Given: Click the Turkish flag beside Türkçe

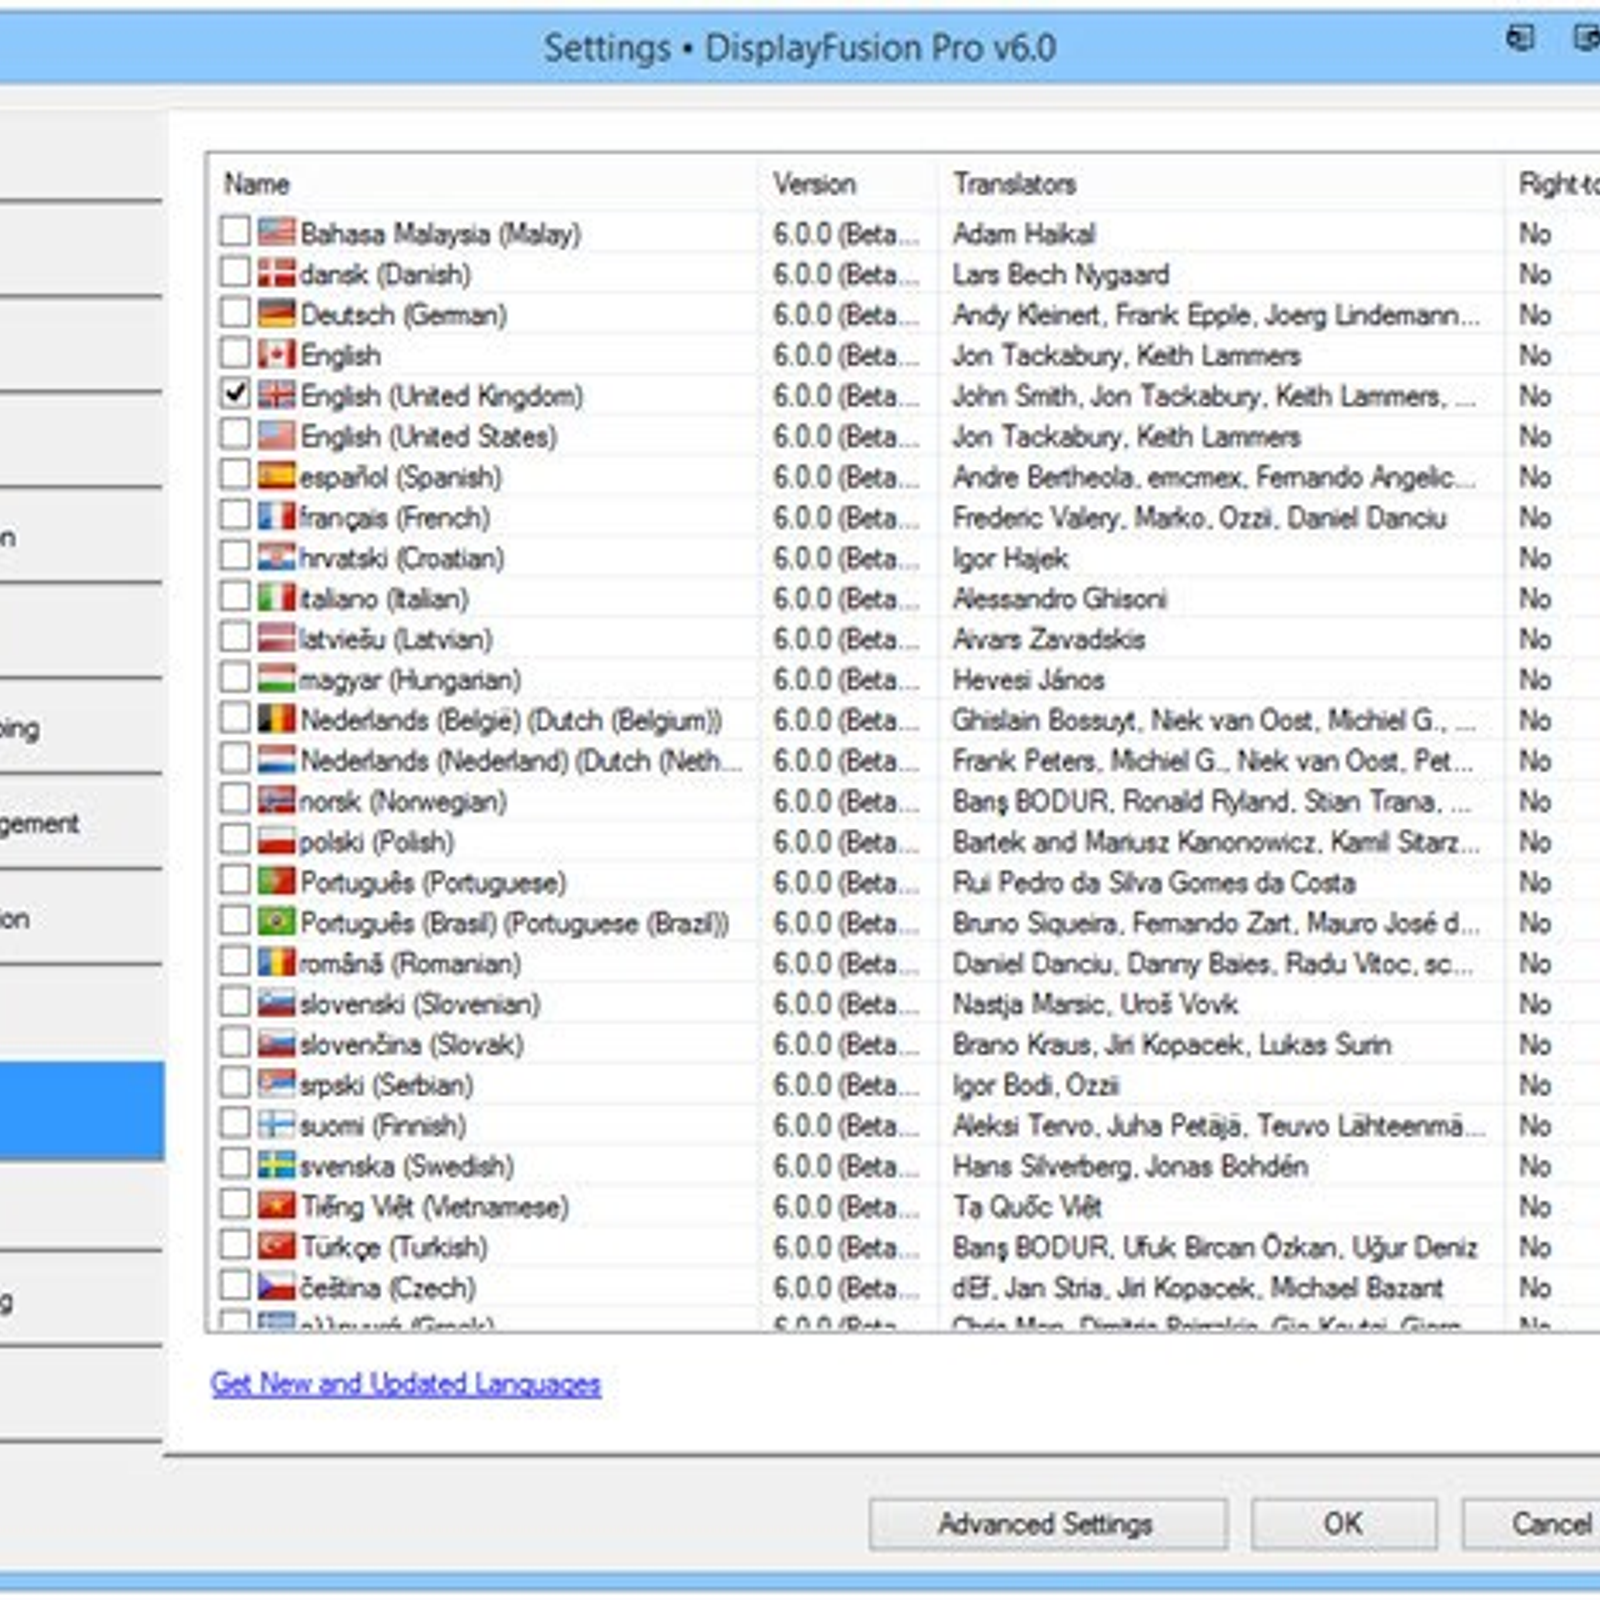Looking at the screenshot, I should coord(276,1245).
